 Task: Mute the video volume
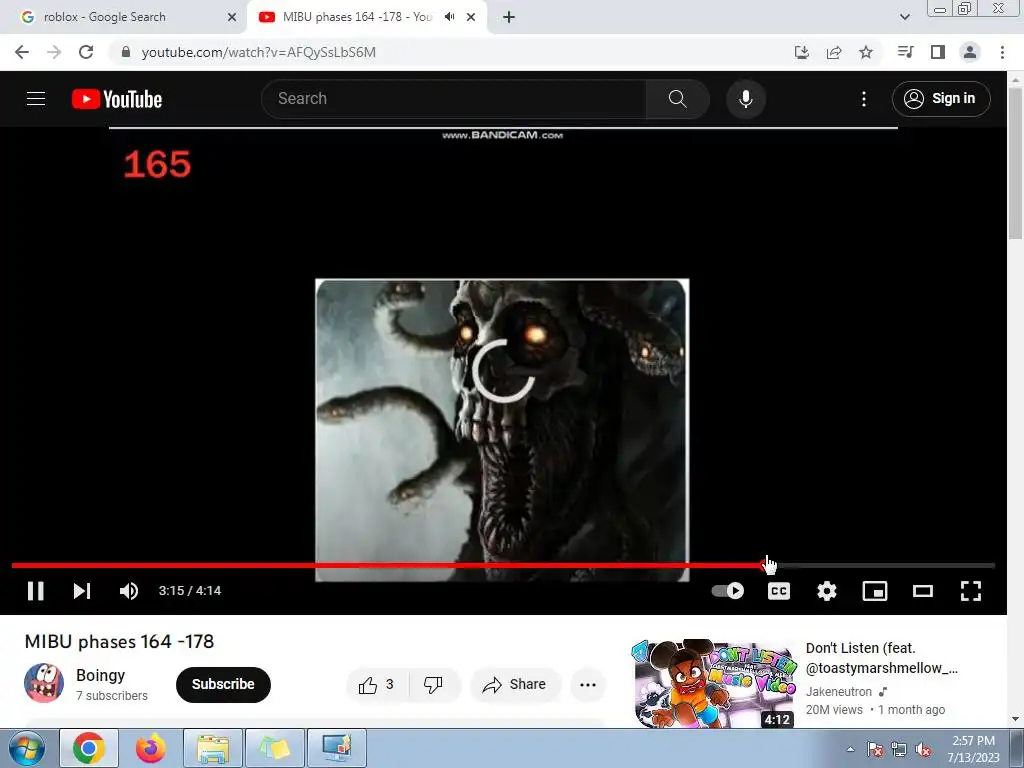pyautogui.click(x=129, y=591)
